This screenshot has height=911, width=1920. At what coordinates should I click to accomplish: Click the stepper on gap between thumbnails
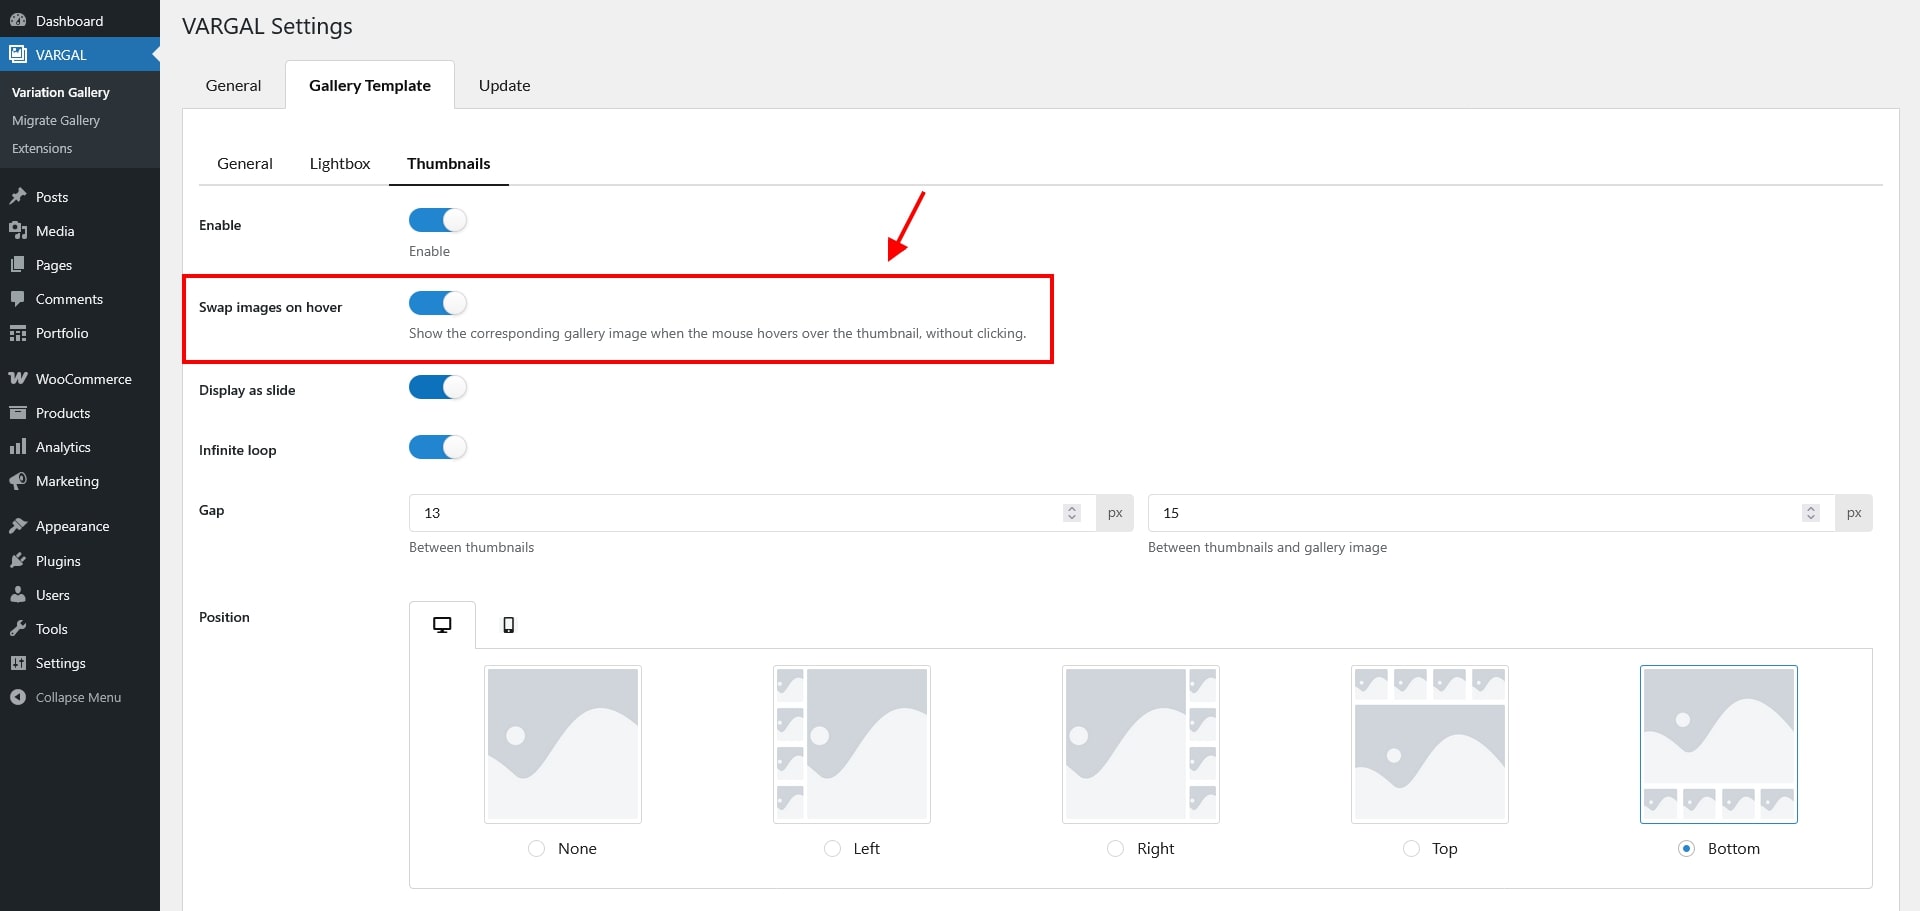click(1072, 513)
